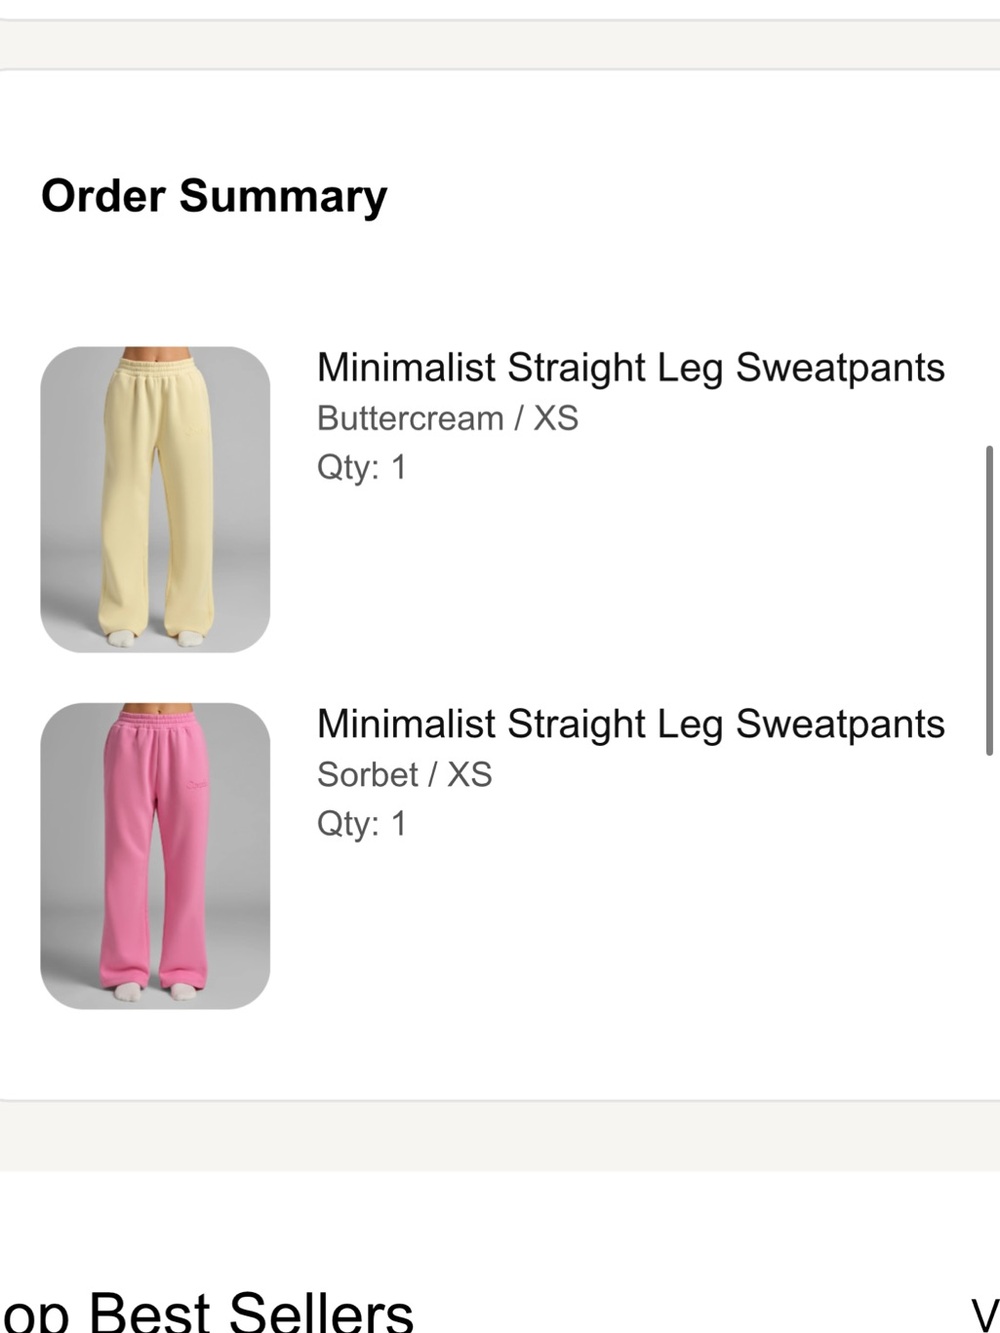Click the waistband of the yellow sweatpants image
This screenshot has height=1333, width=1000.
tap(155, 368)
